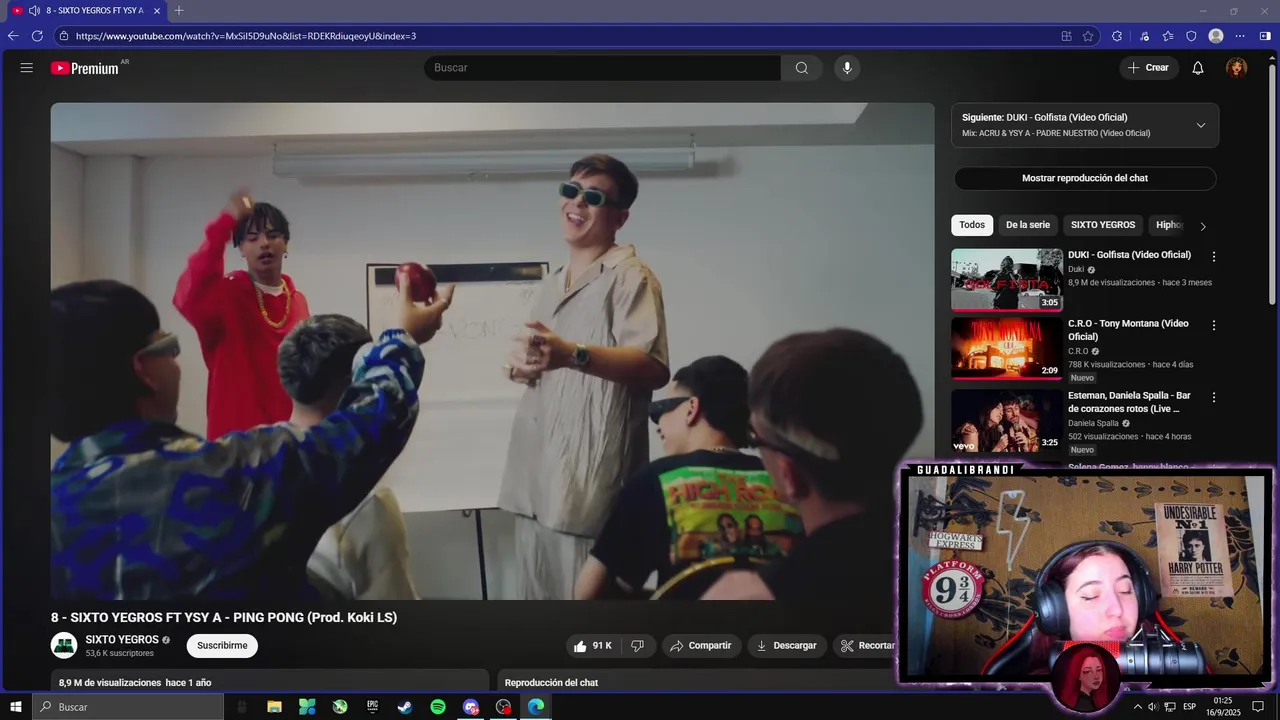Click Mostrar reproducción del chat button
This screenshot has width=1280, height=720.
[x=1085, y=178]
